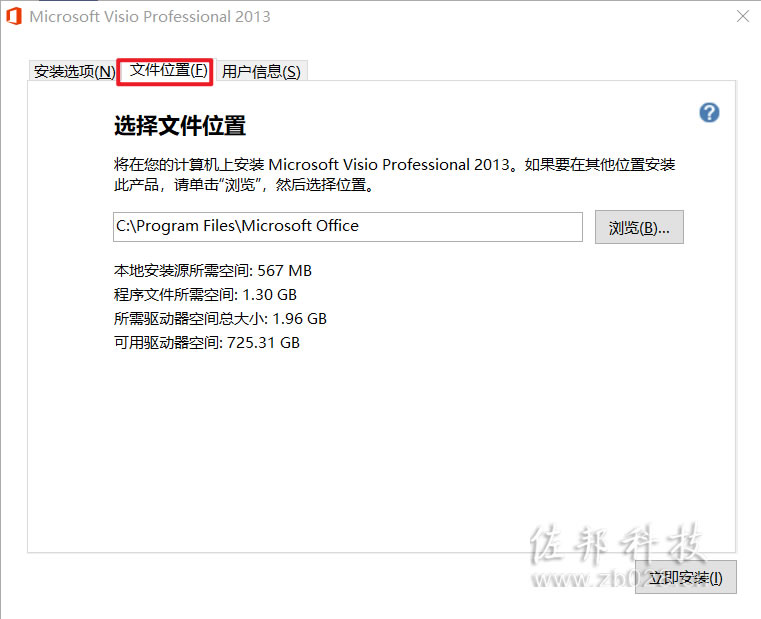
Task: Click the Office logo in title bar
Action: point(14,16)
